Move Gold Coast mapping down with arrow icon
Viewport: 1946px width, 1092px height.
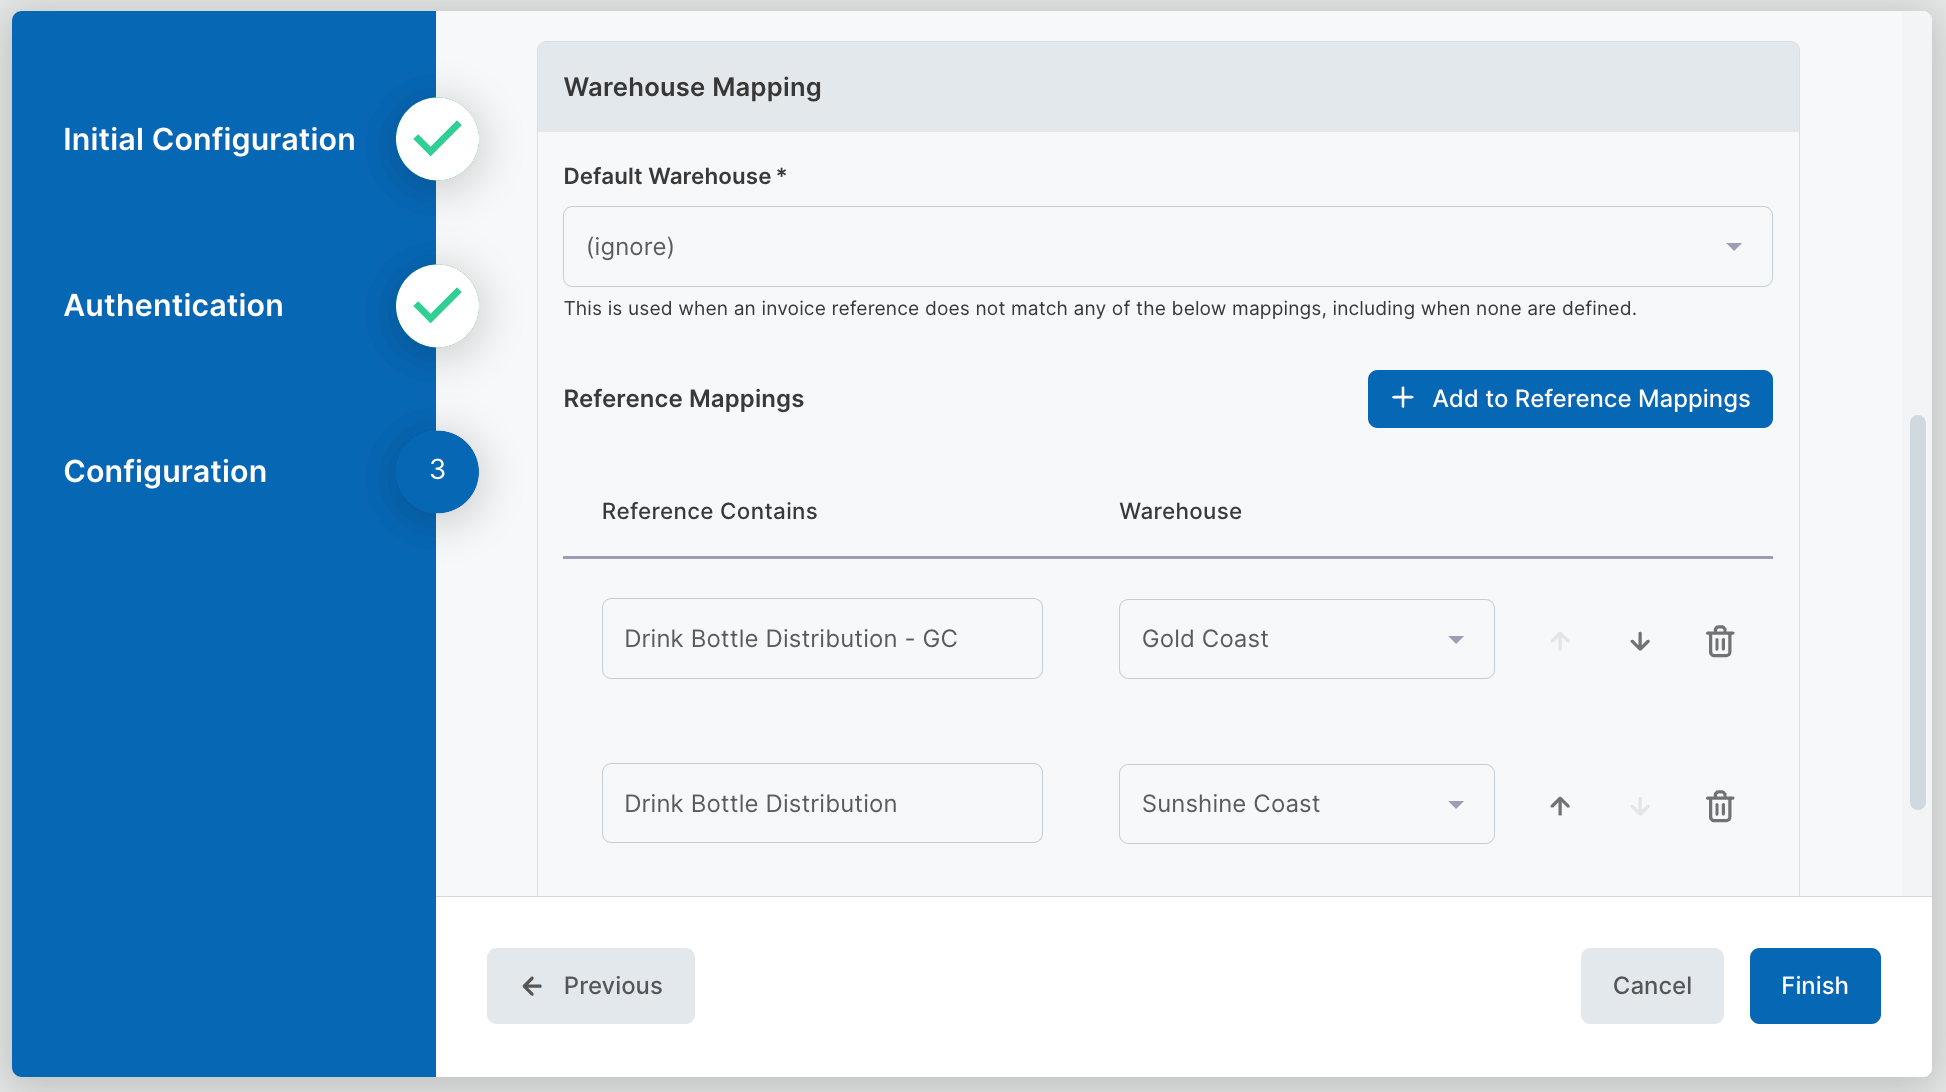[x=1639, y=641]
